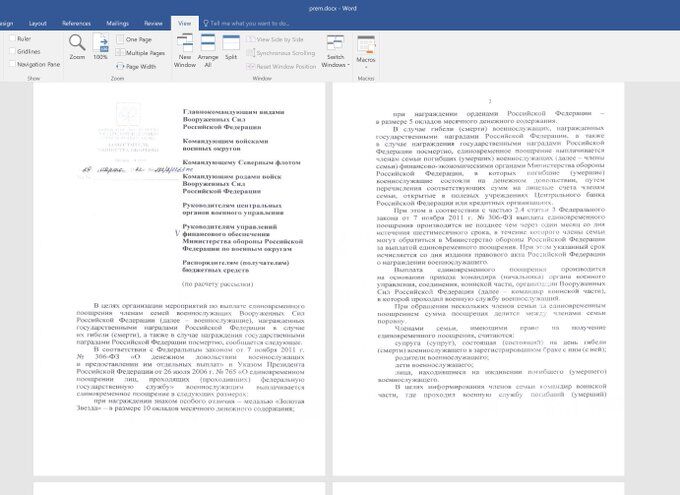This screenshot has width=680, height=495.
Task: Click Reset Window Position
Action: [x=281, y=66]
